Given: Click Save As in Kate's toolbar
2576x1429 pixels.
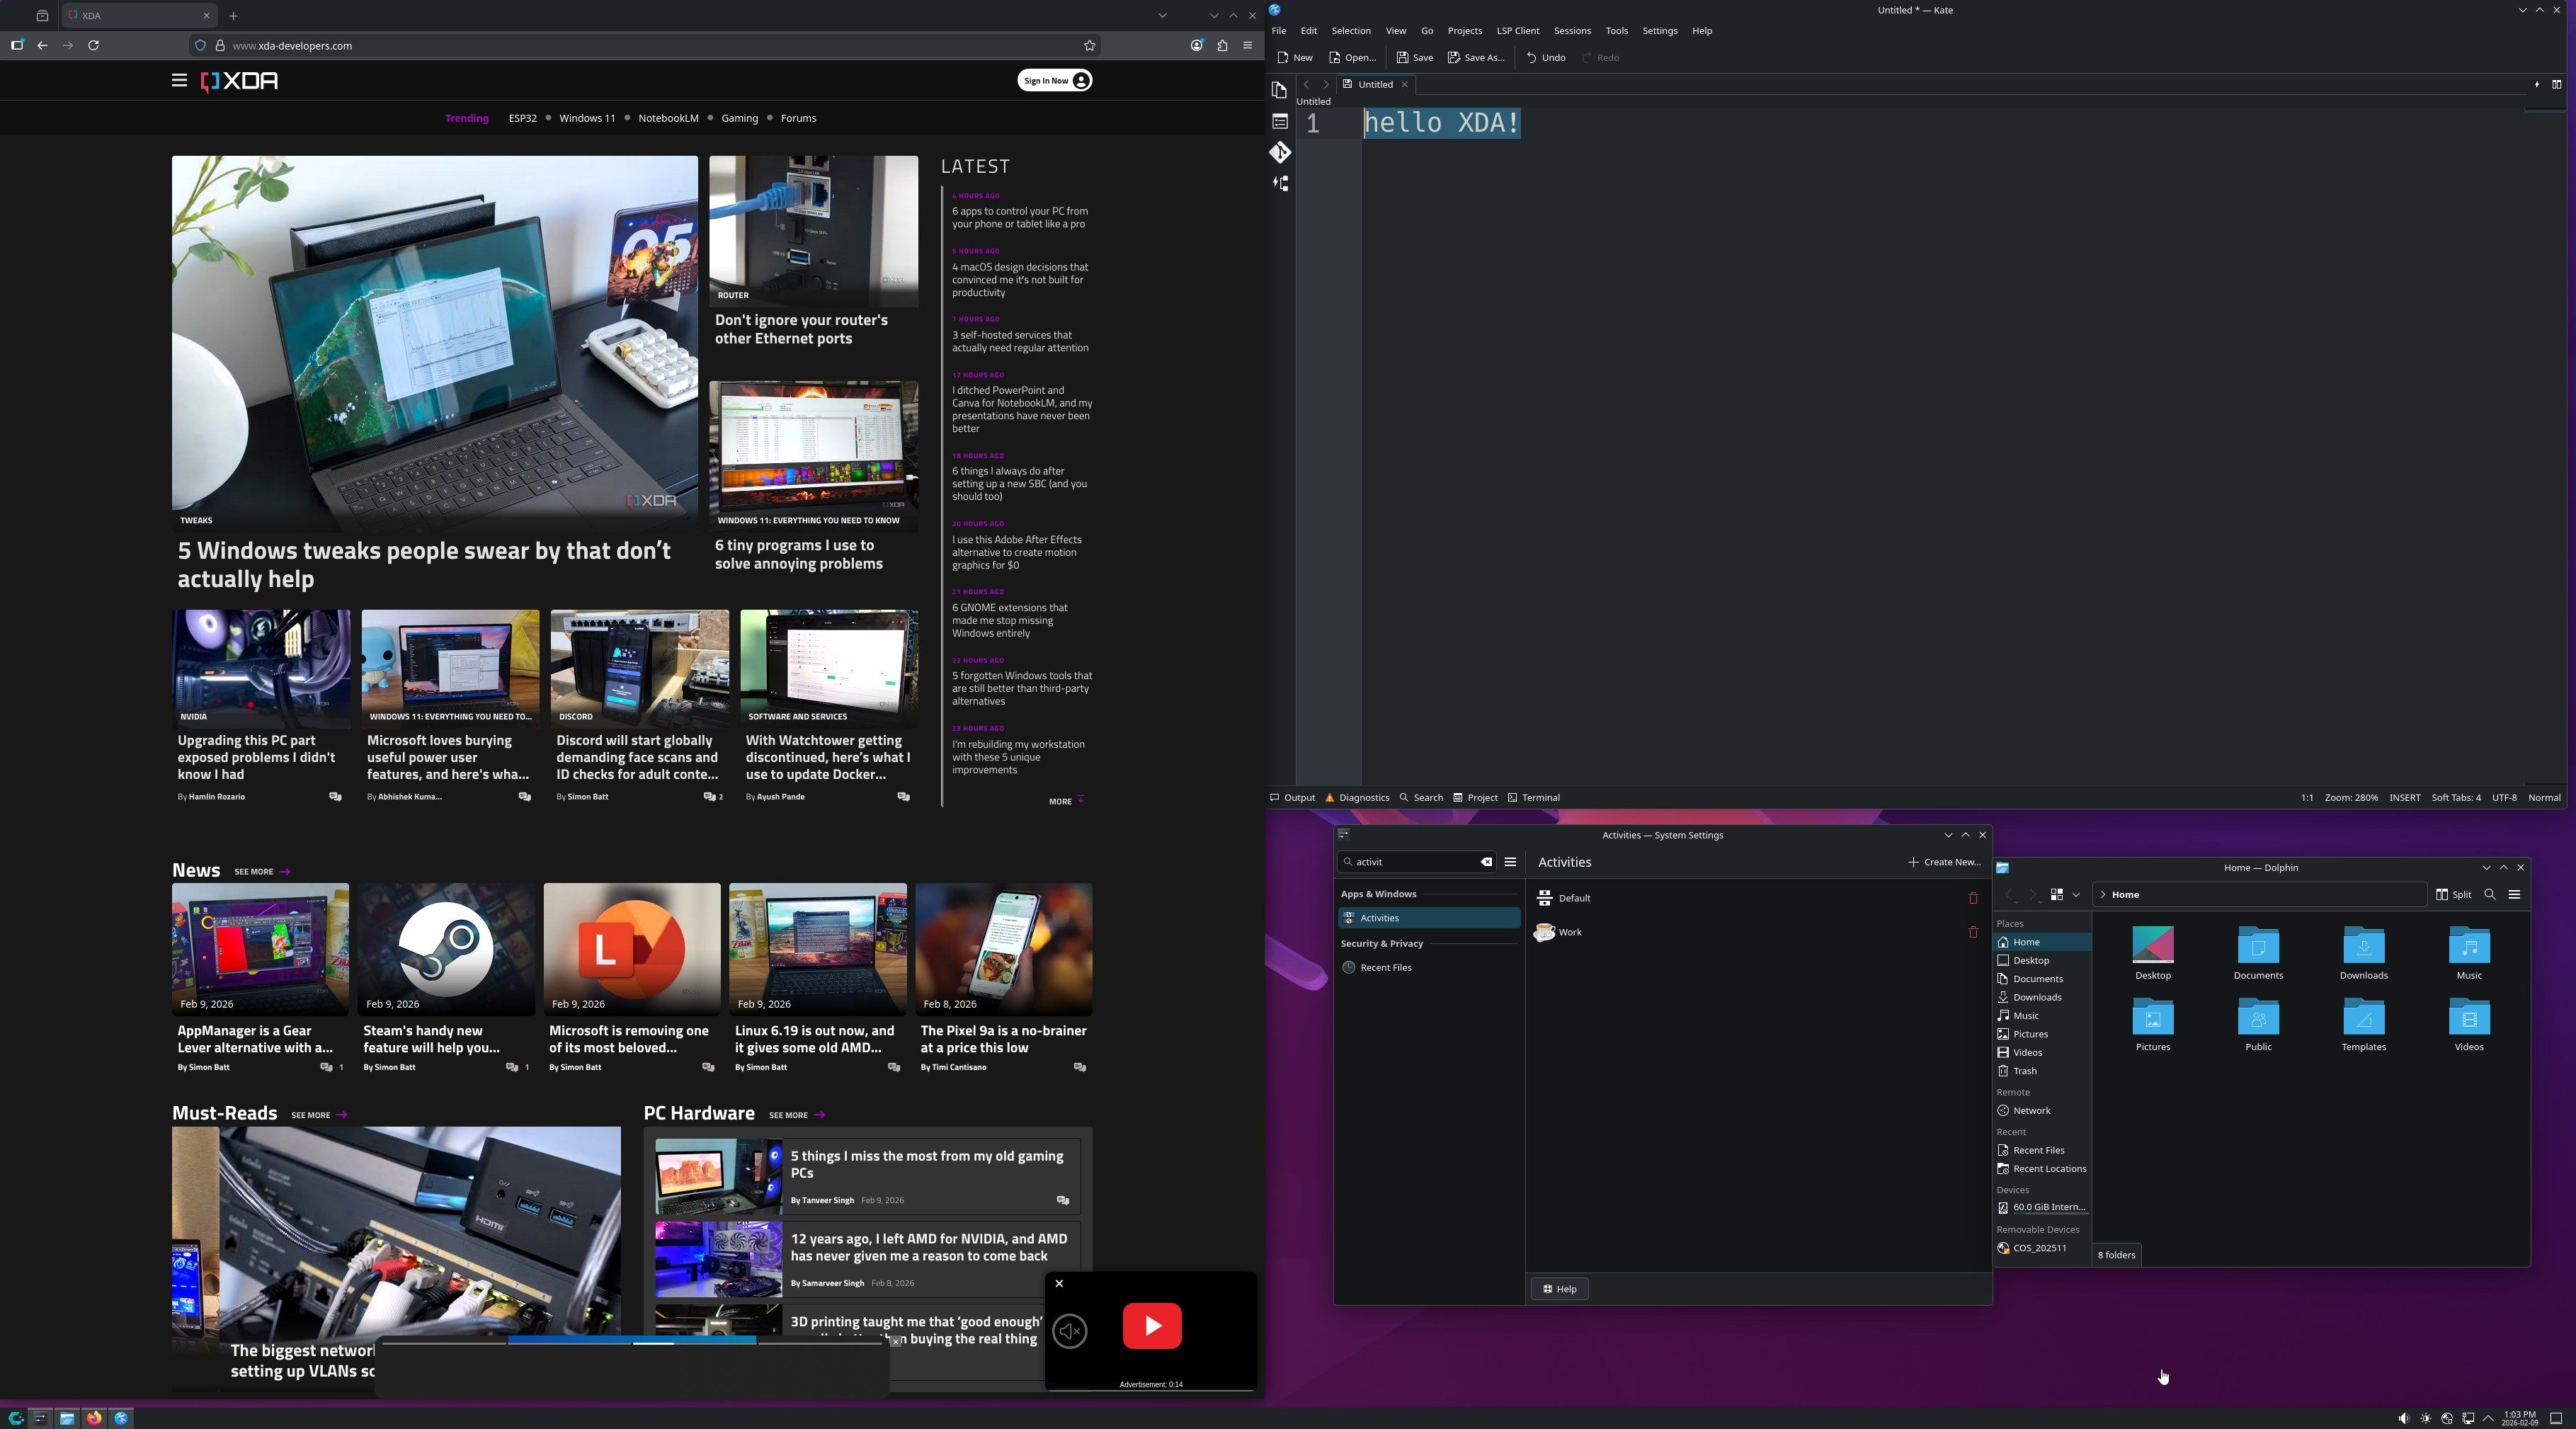Looking at the screenshot, I should pos(1475,57).
